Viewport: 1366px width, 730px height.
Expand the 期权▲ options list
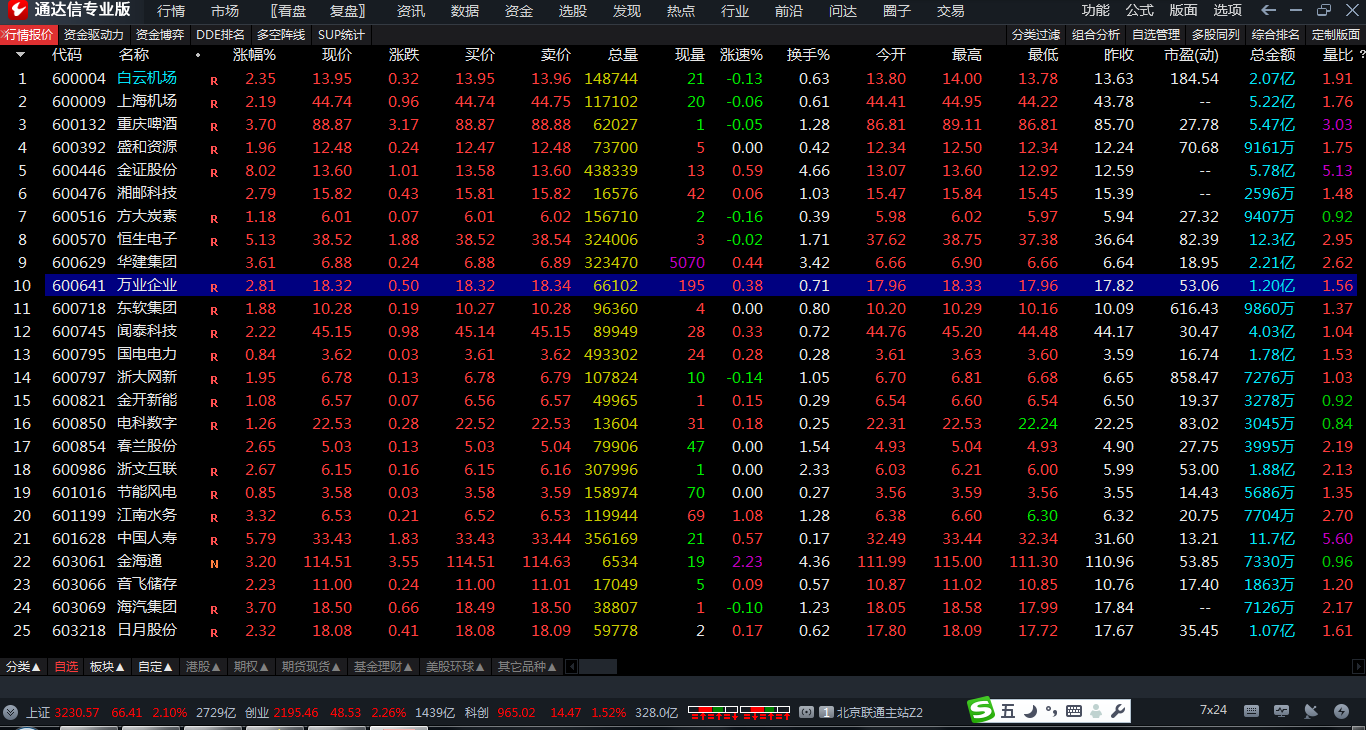tap(251, 666)
